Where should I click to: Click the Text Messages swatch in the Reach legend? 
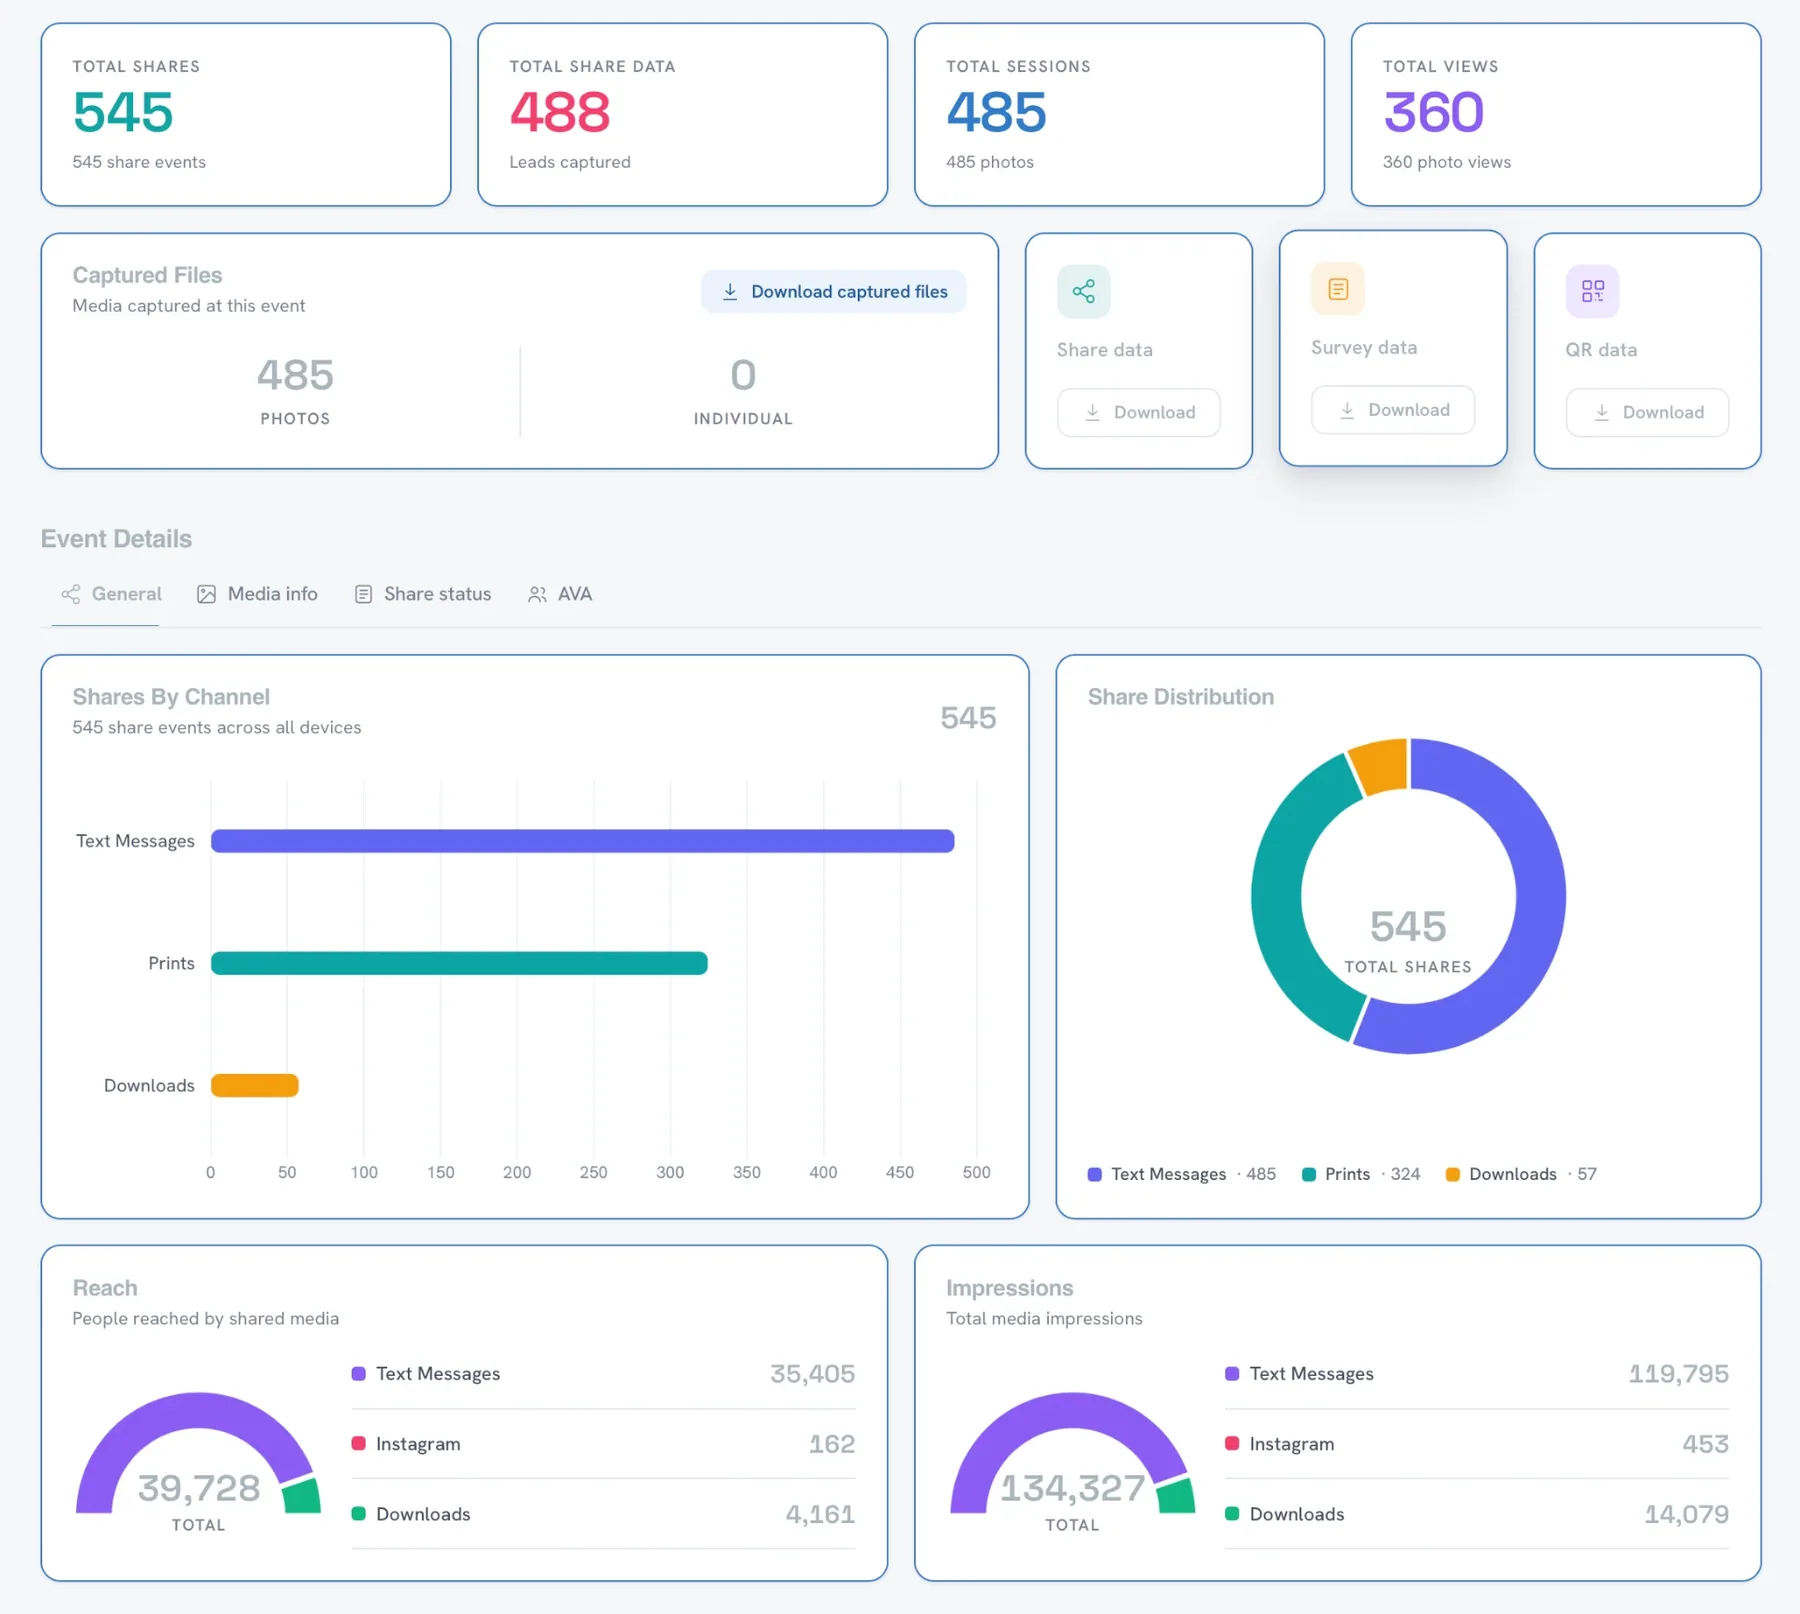pos(359,1374)
